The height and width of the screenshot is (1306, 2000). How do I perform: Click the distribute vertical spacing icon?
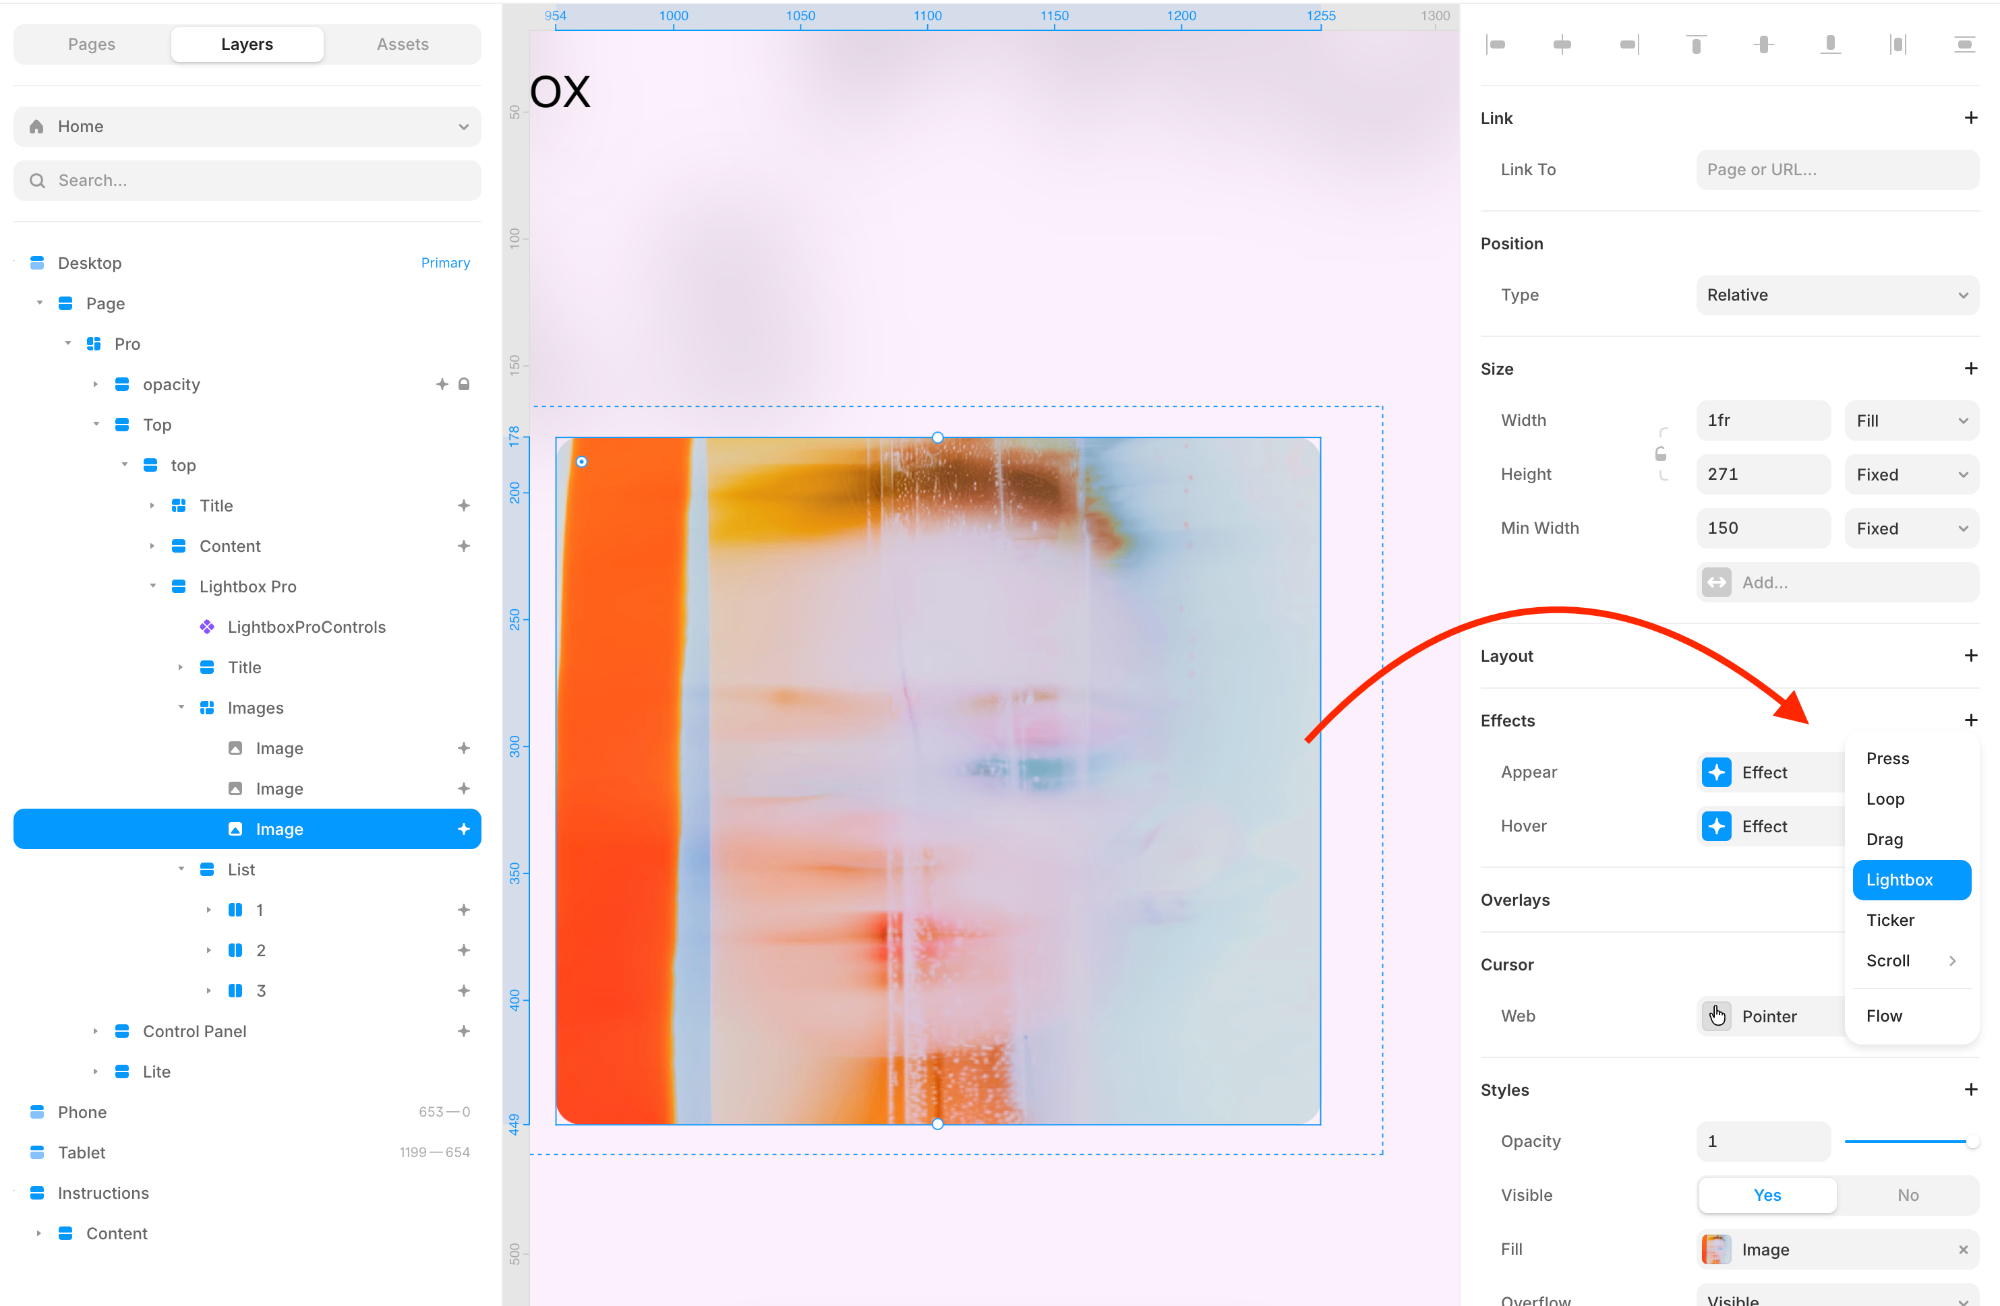tap(1964, 44)
